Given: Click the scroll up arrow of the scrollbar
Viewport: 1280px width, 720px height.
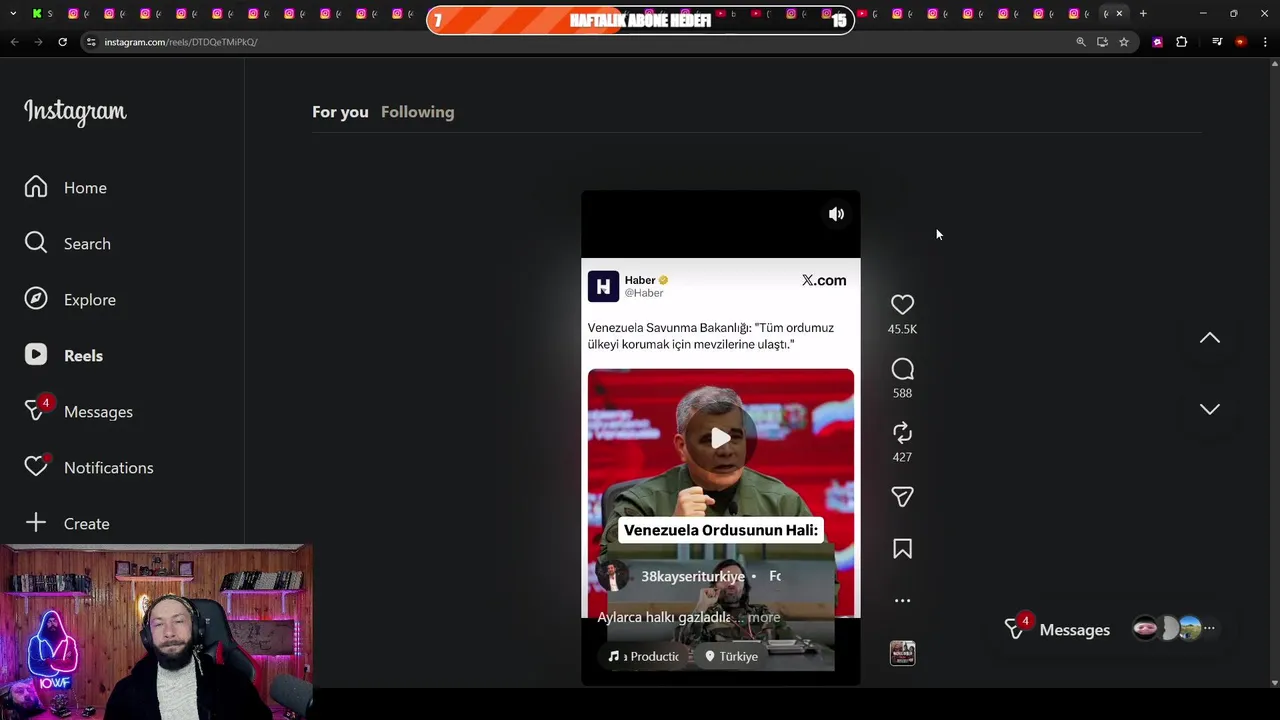Looking at the screenshot, I should [x=1274, y=64].
